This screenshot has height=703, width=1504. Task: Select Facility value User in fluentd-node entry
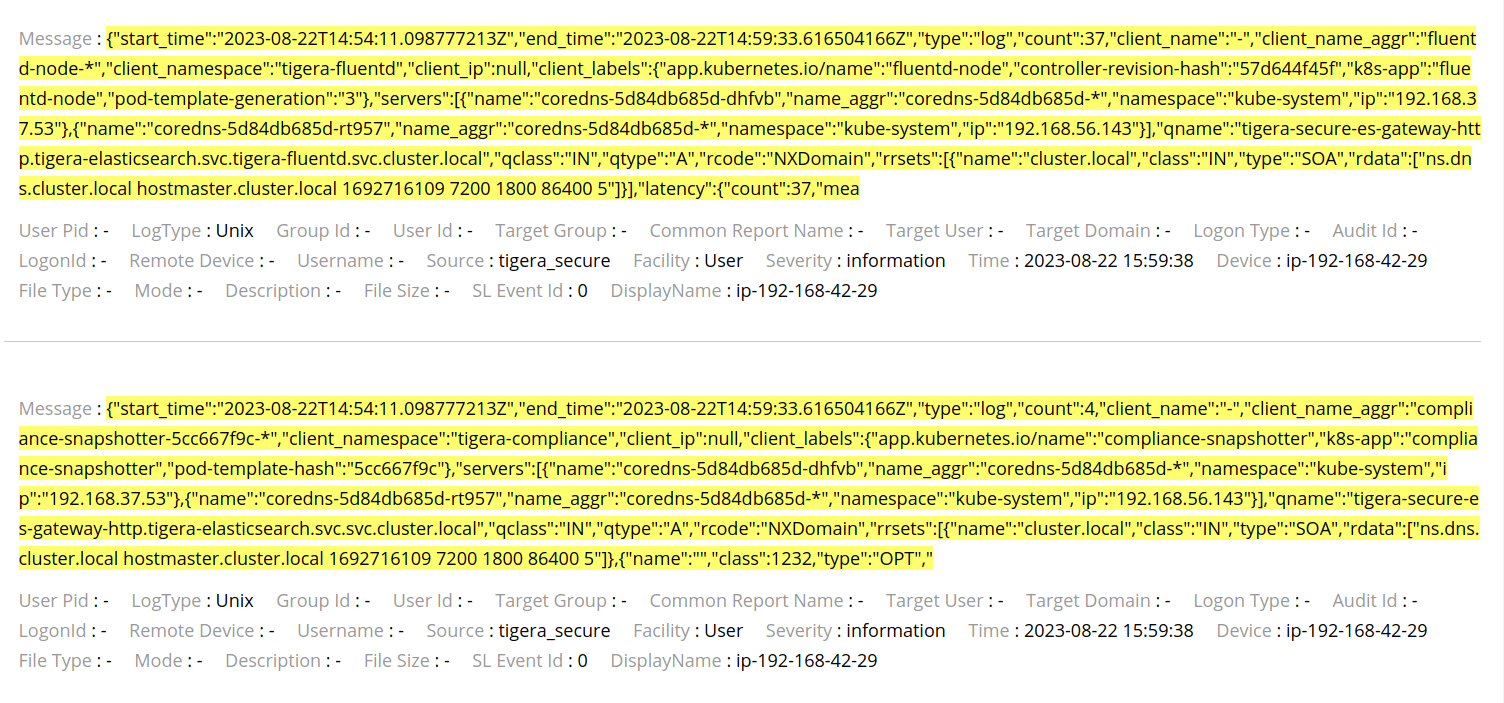point(724,261)
